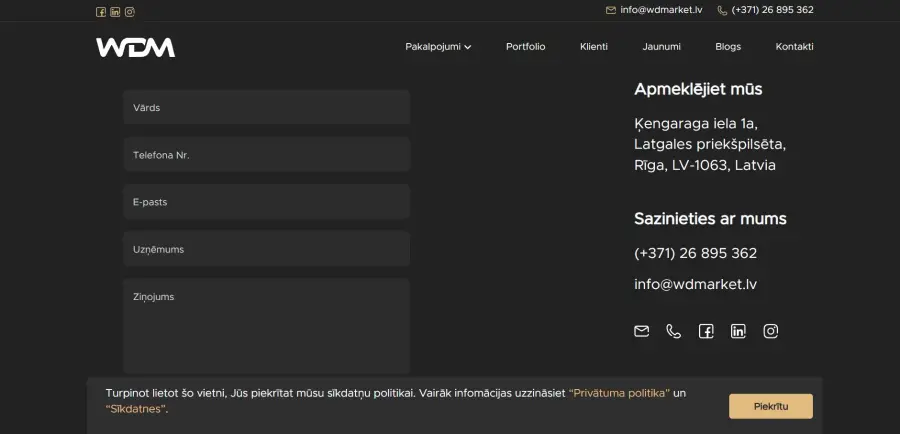
Task: Open the Facebook icon below contact details
Action: coord(706,331)
